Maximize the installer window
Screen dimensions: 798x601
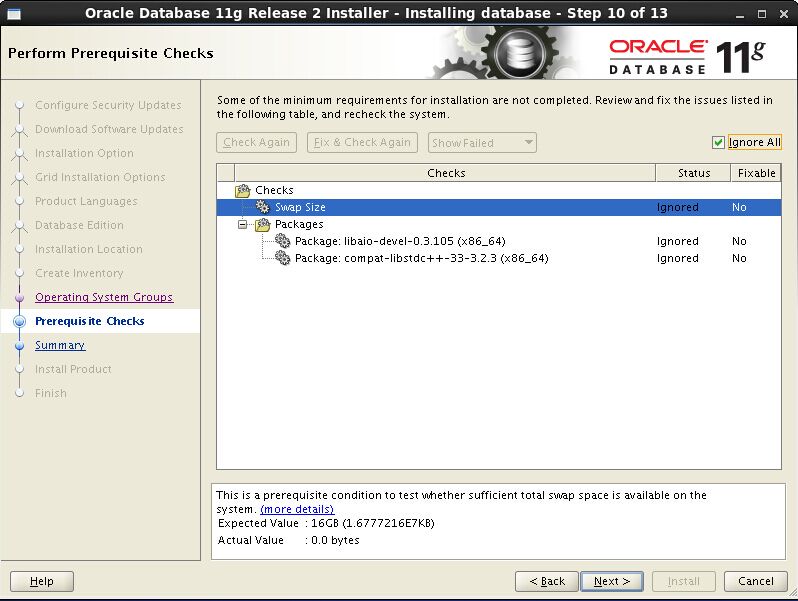tap(762, 14)
